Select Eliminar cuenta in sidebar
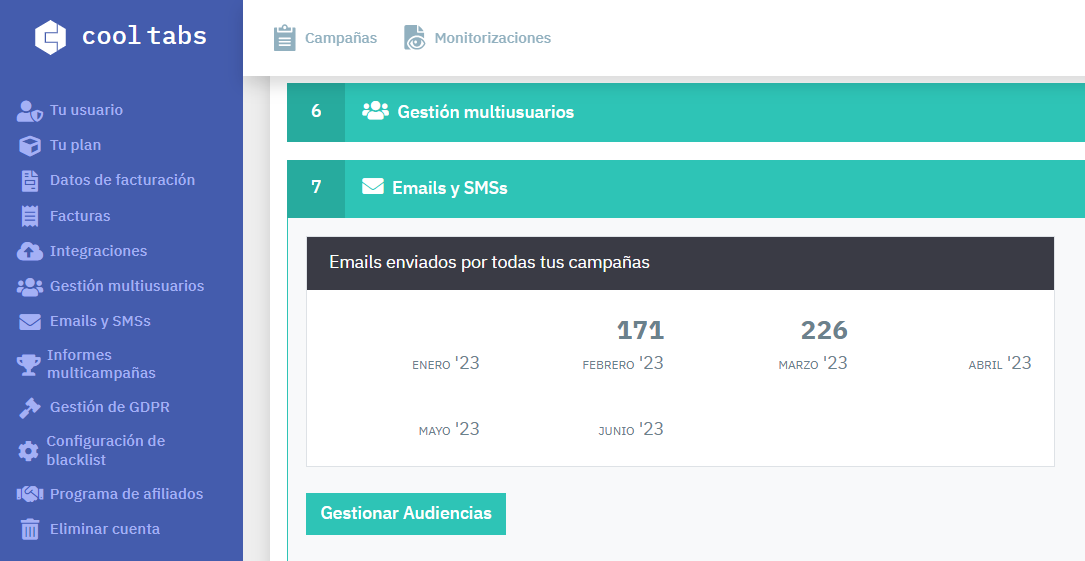This screenshot has height=561, width=1085. (x=104, y=529)
